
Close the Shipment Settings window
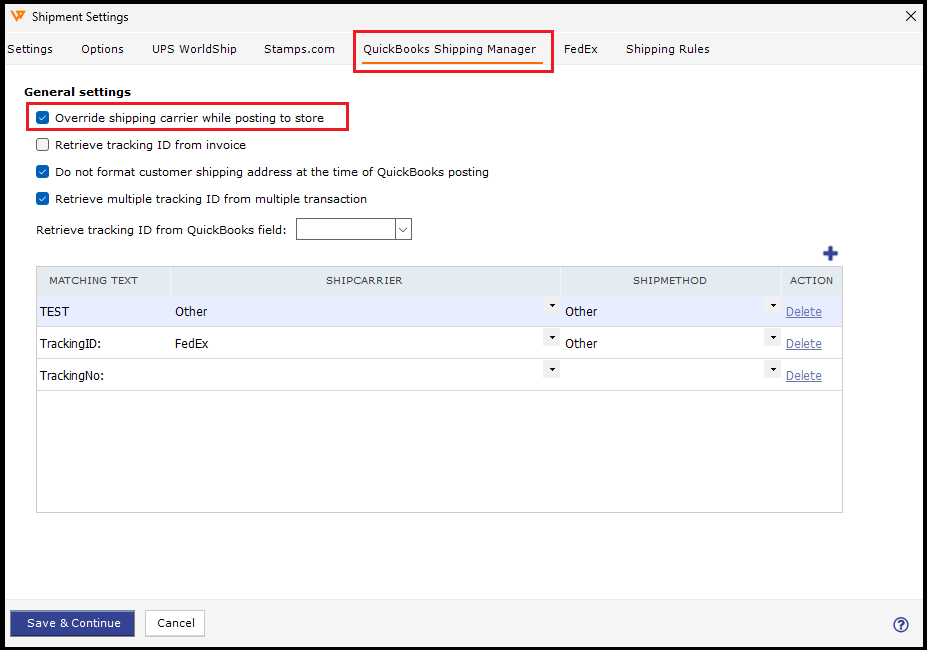click(x=910, y=17)
